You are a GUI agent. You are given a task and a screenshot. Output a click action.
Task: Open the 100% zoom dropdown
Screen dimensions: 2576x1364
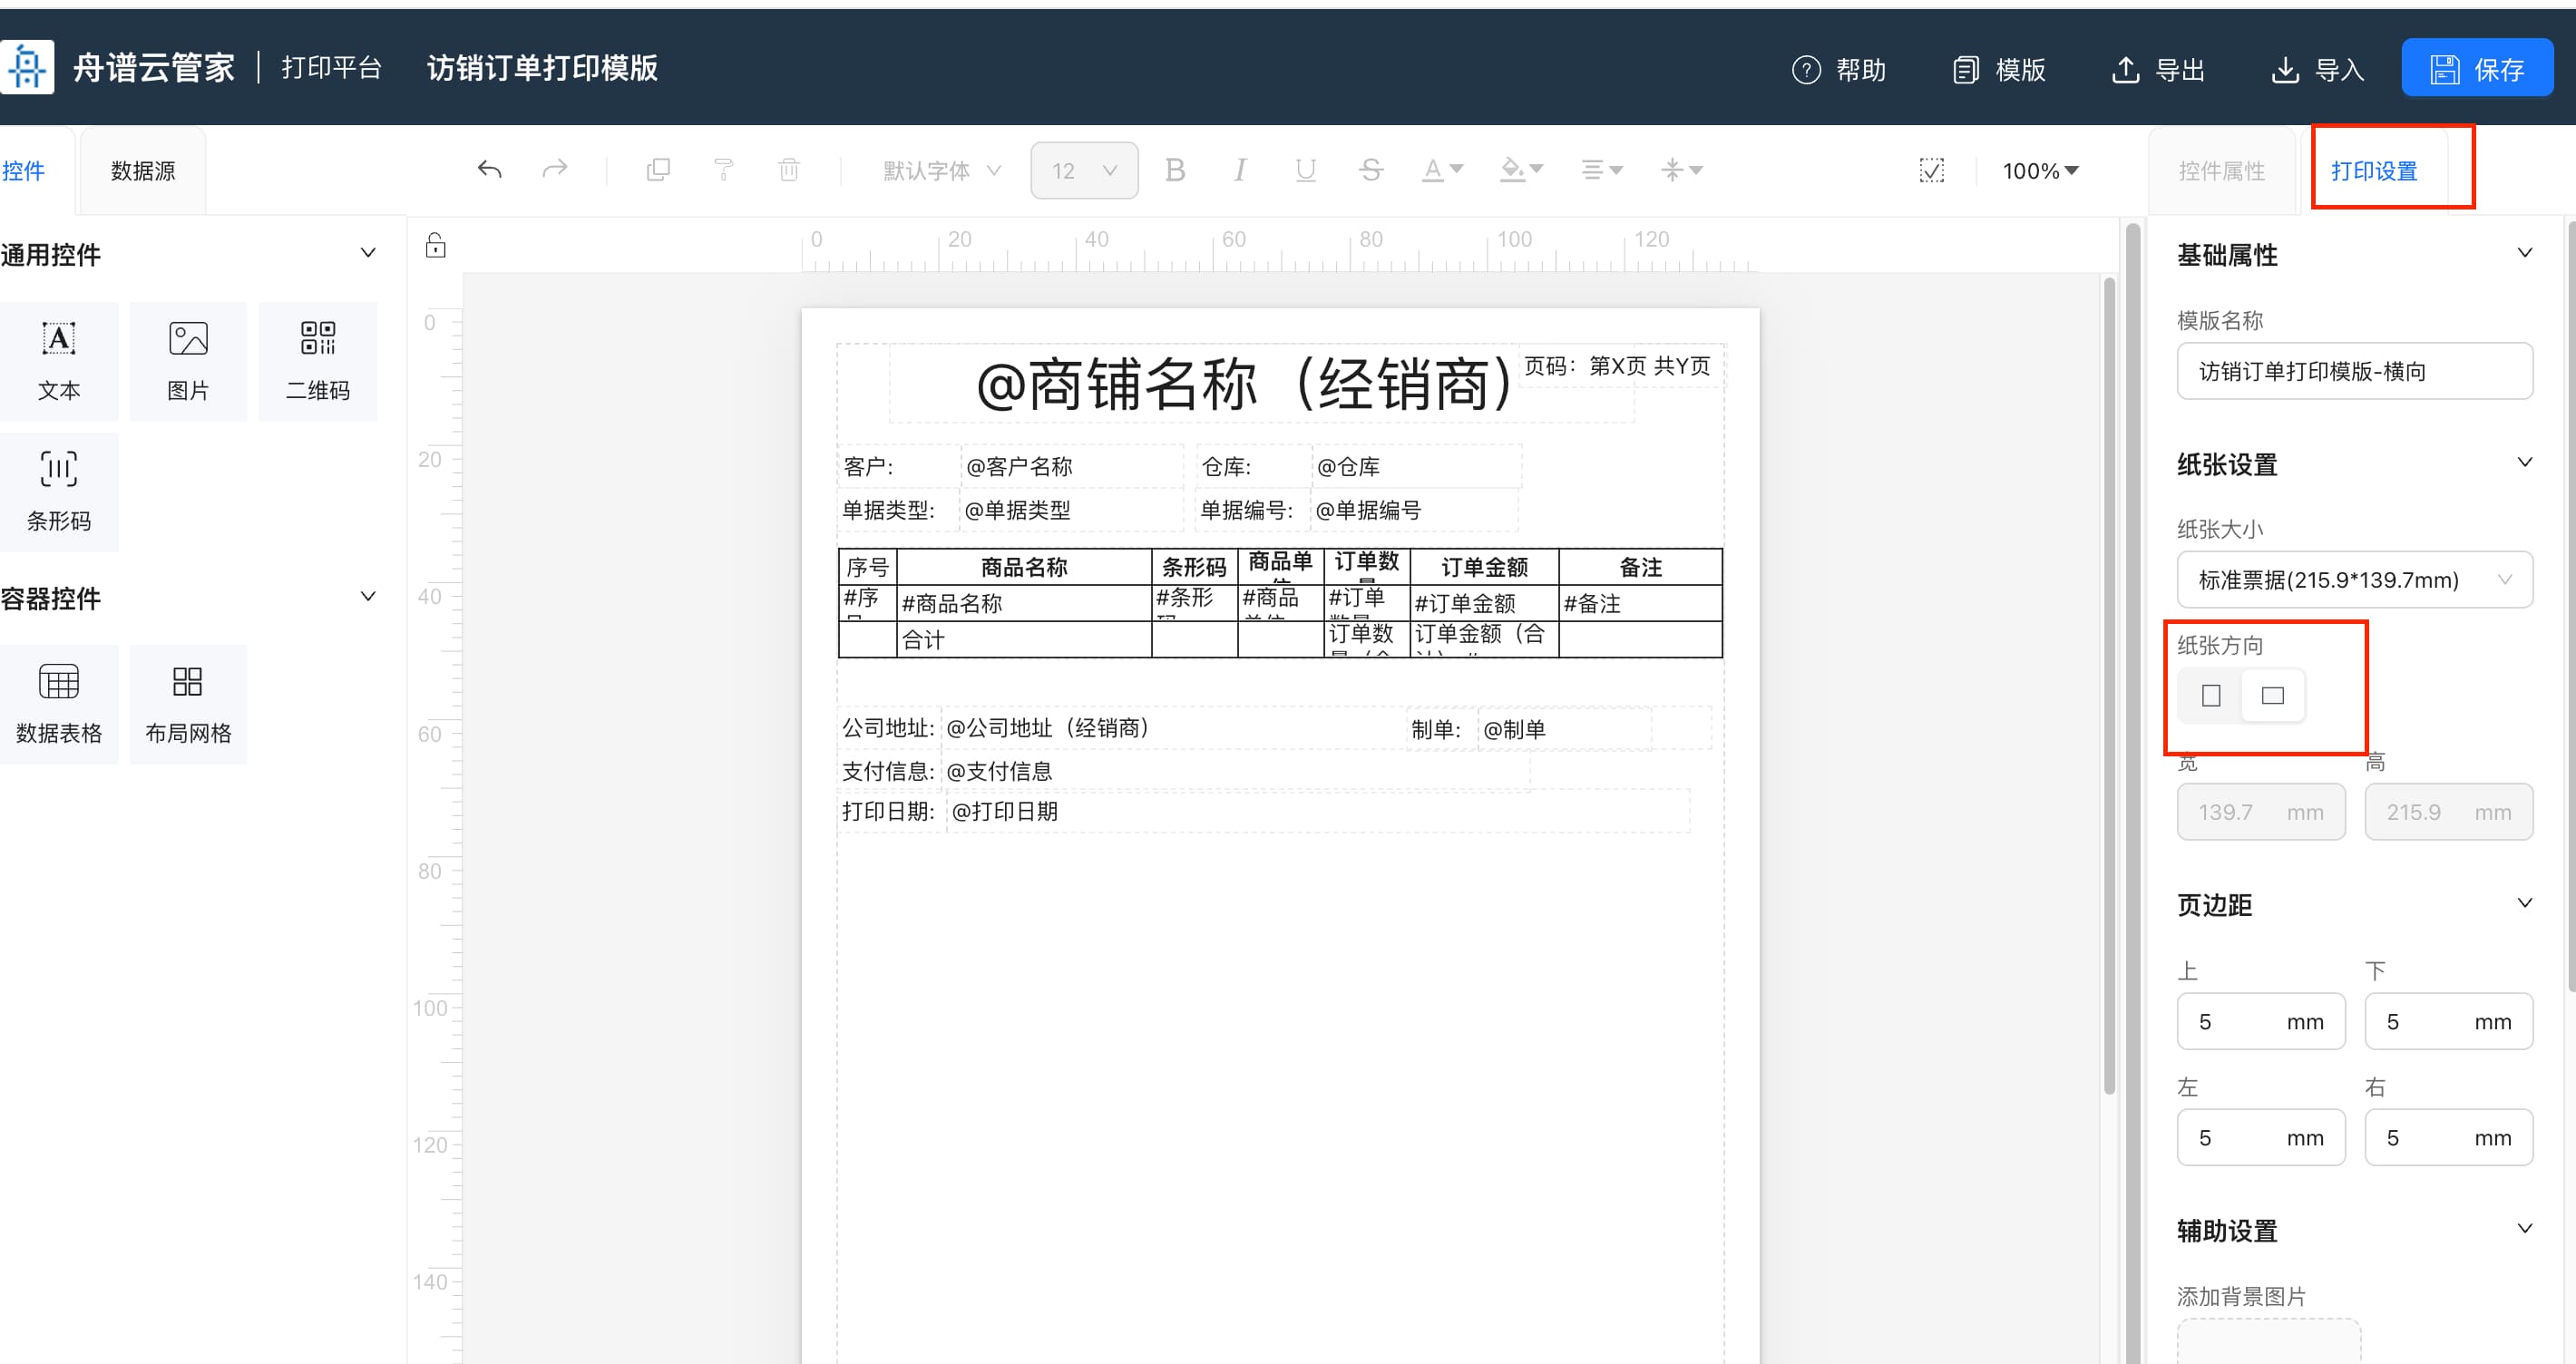(x=2040, y=171)
